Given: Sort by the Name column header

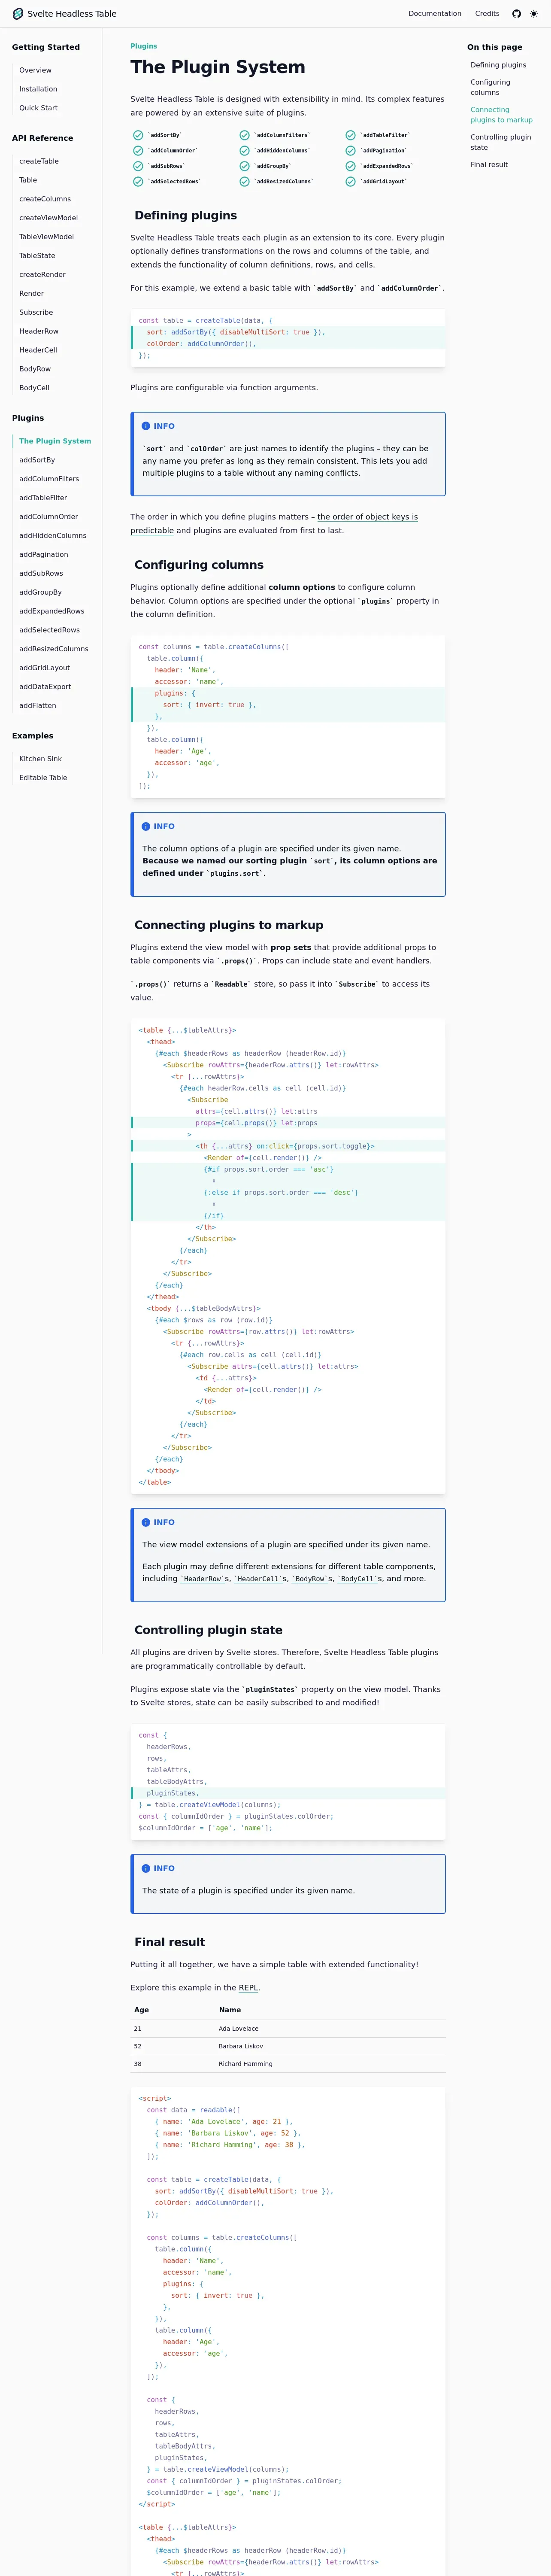Looking at the screenshot, I should point(230,2010).
